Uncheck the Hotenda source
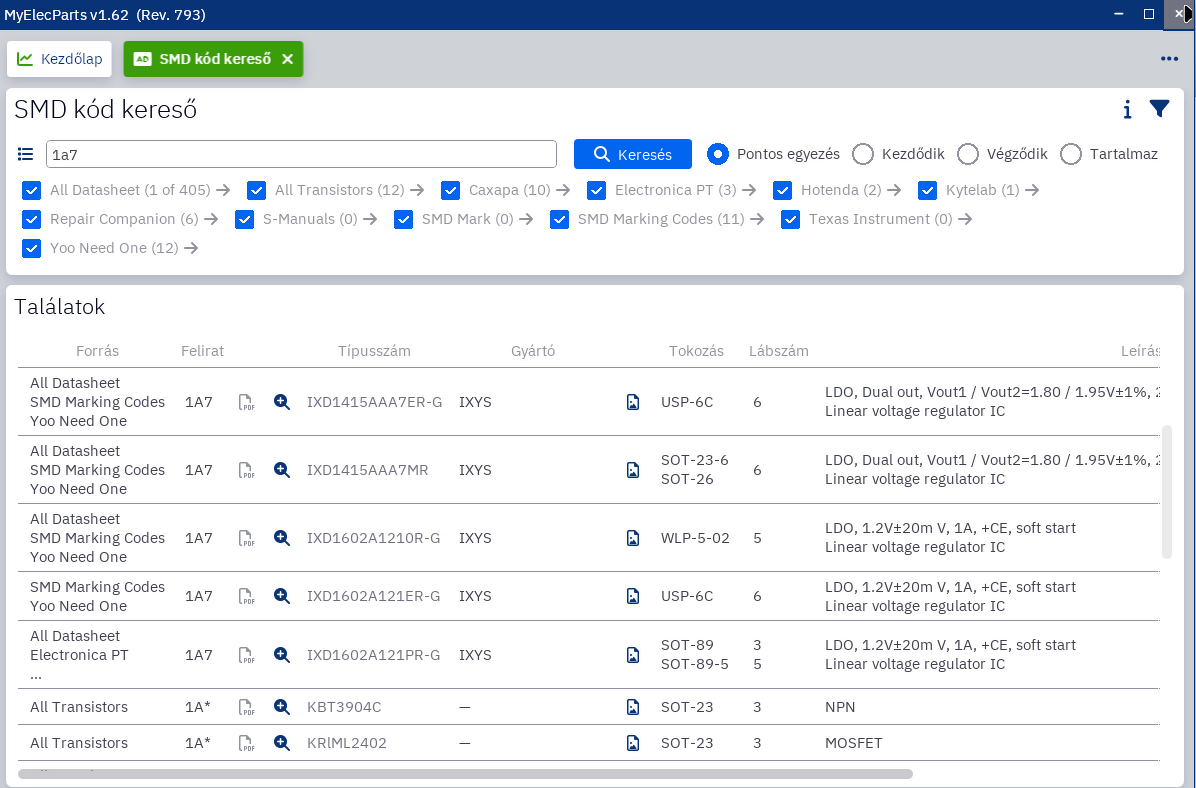This screenshot has height=788, width=1196. [x=783, y=190]
